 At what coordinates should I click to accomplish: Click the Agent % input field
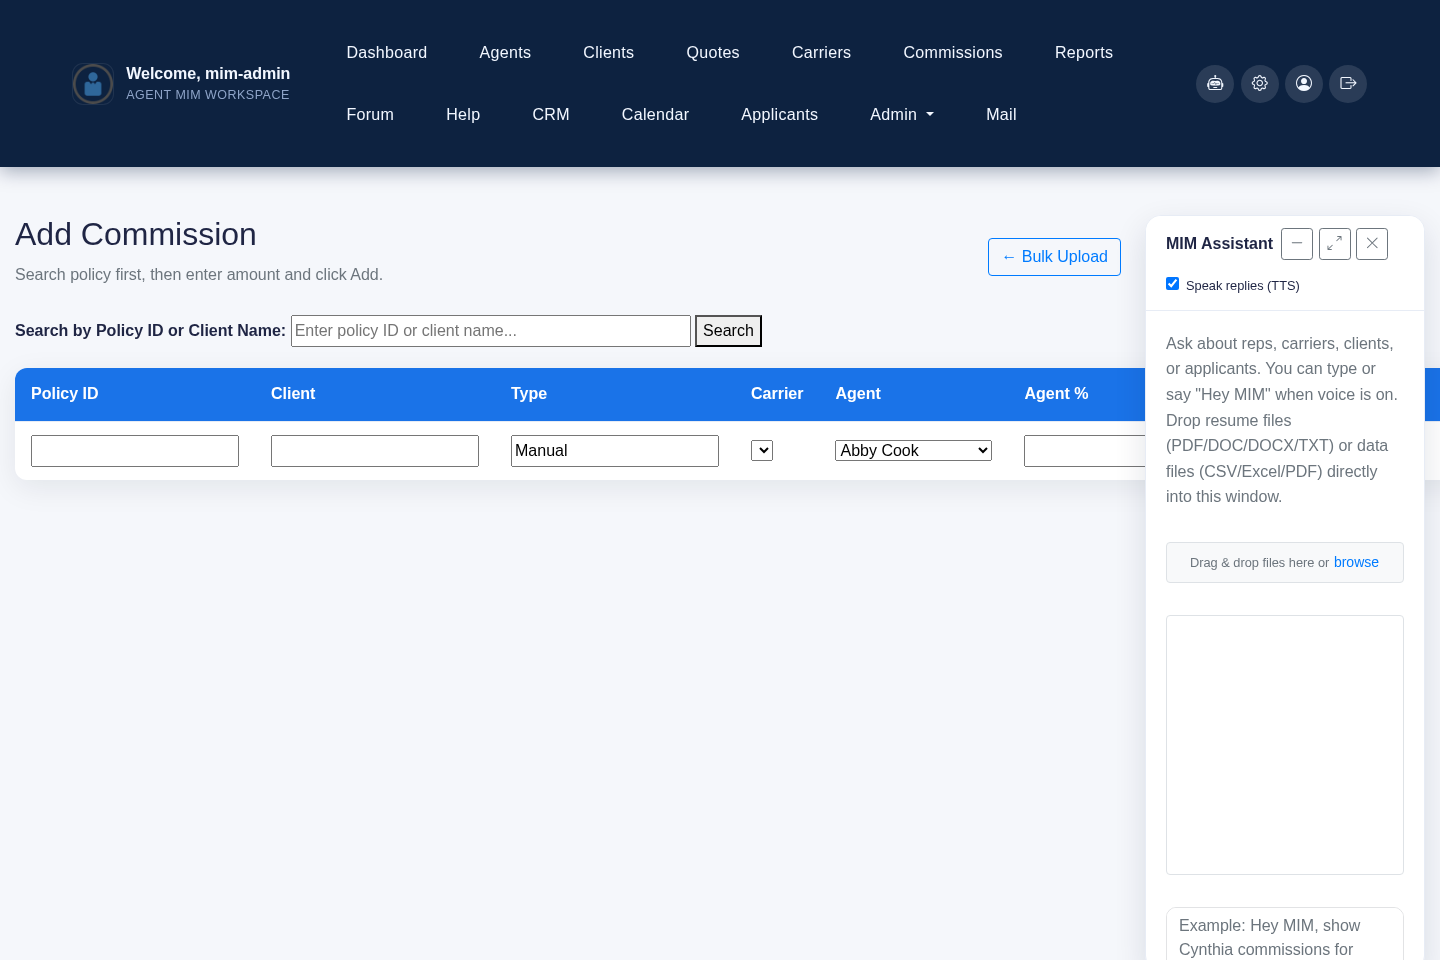[x=1085, y=451]
